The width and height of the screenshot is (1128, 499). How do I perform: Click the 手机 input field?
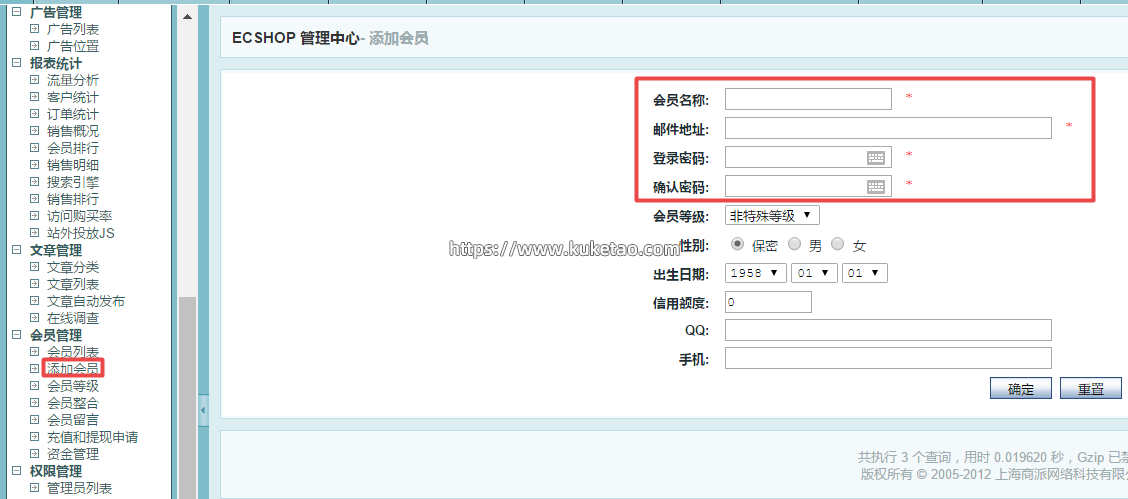tap(888, 358)
